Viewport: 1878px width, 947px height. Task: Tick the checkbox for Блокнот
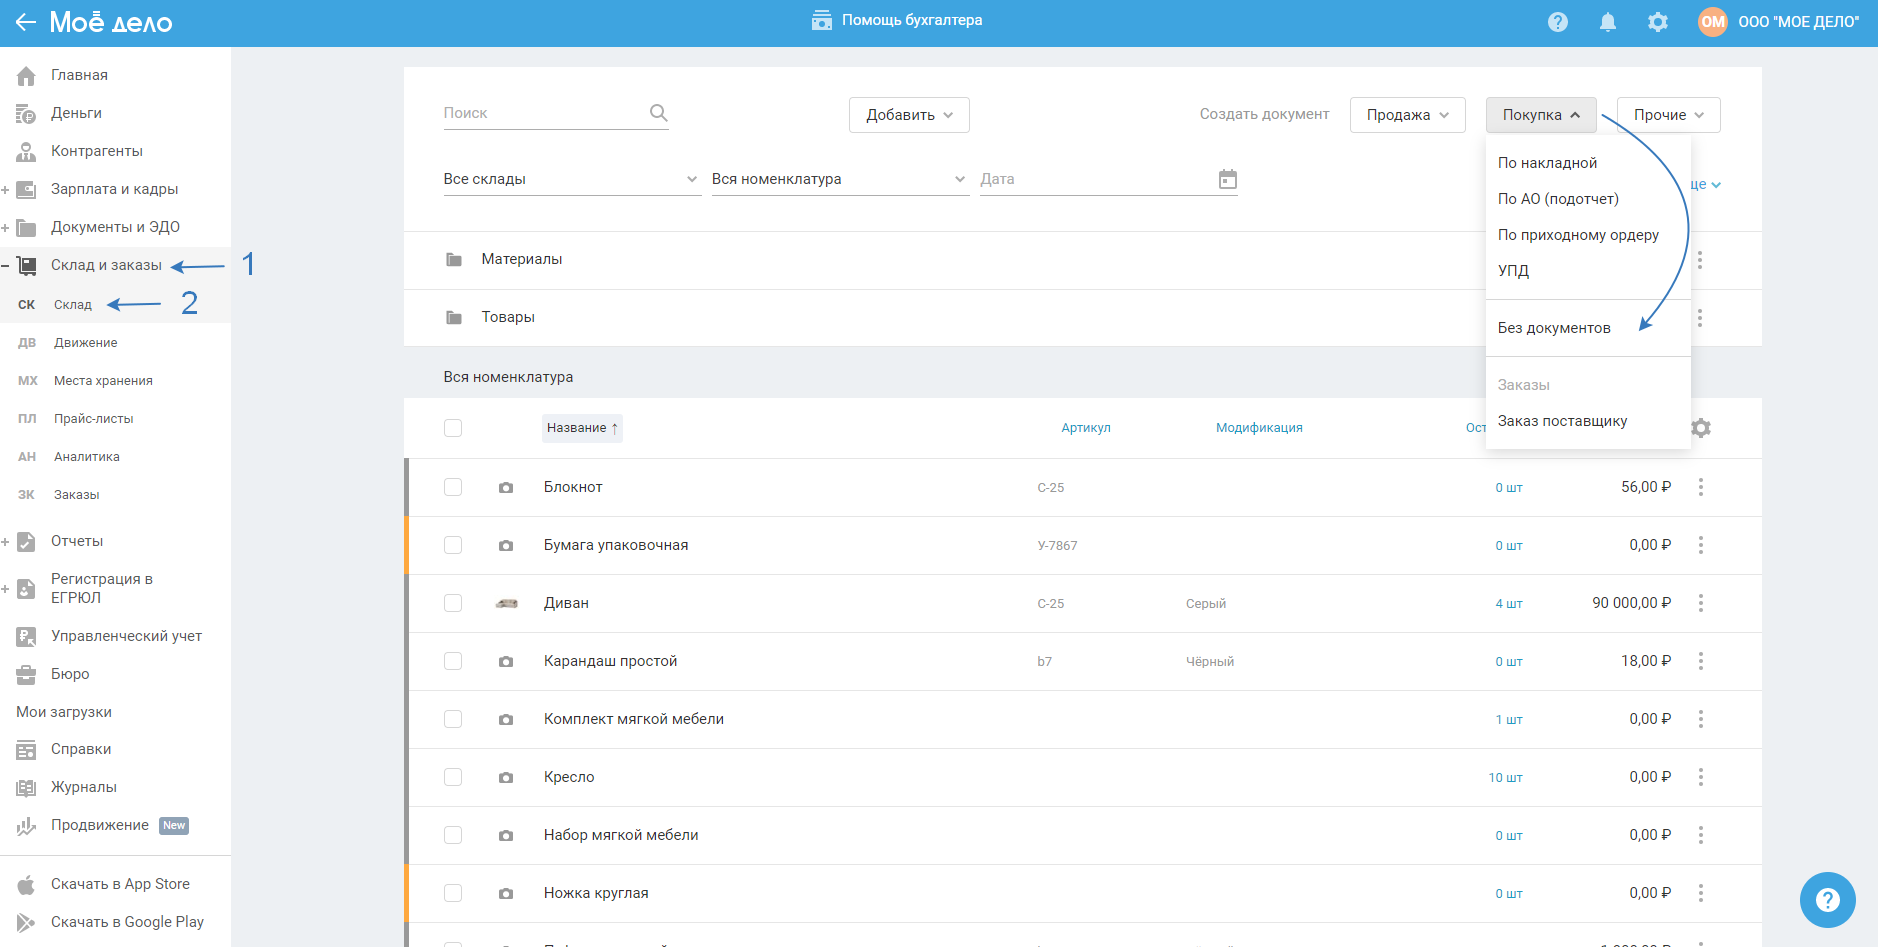453,487
